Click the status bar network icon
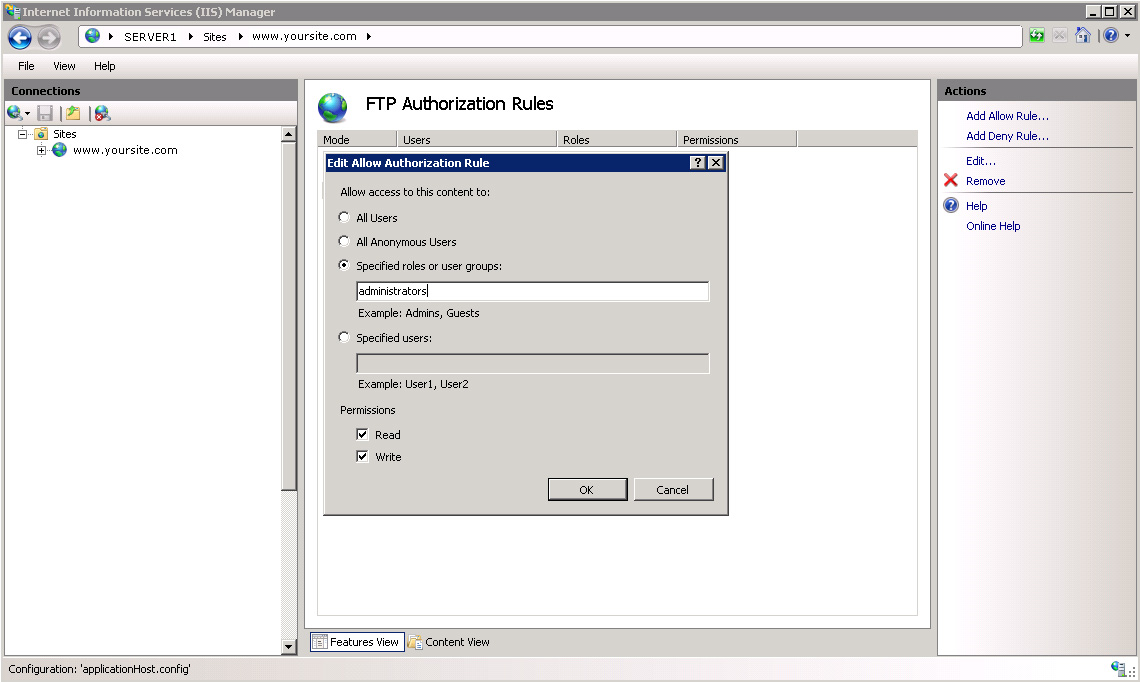1140x682 pixels. (x=1120, y=668)
